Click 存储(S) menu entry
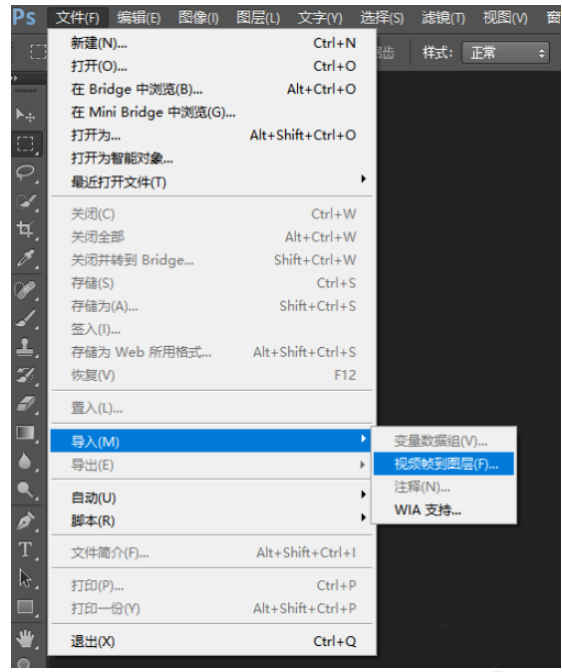This screenshot has height=672, width=562. [x=211, y=283]
